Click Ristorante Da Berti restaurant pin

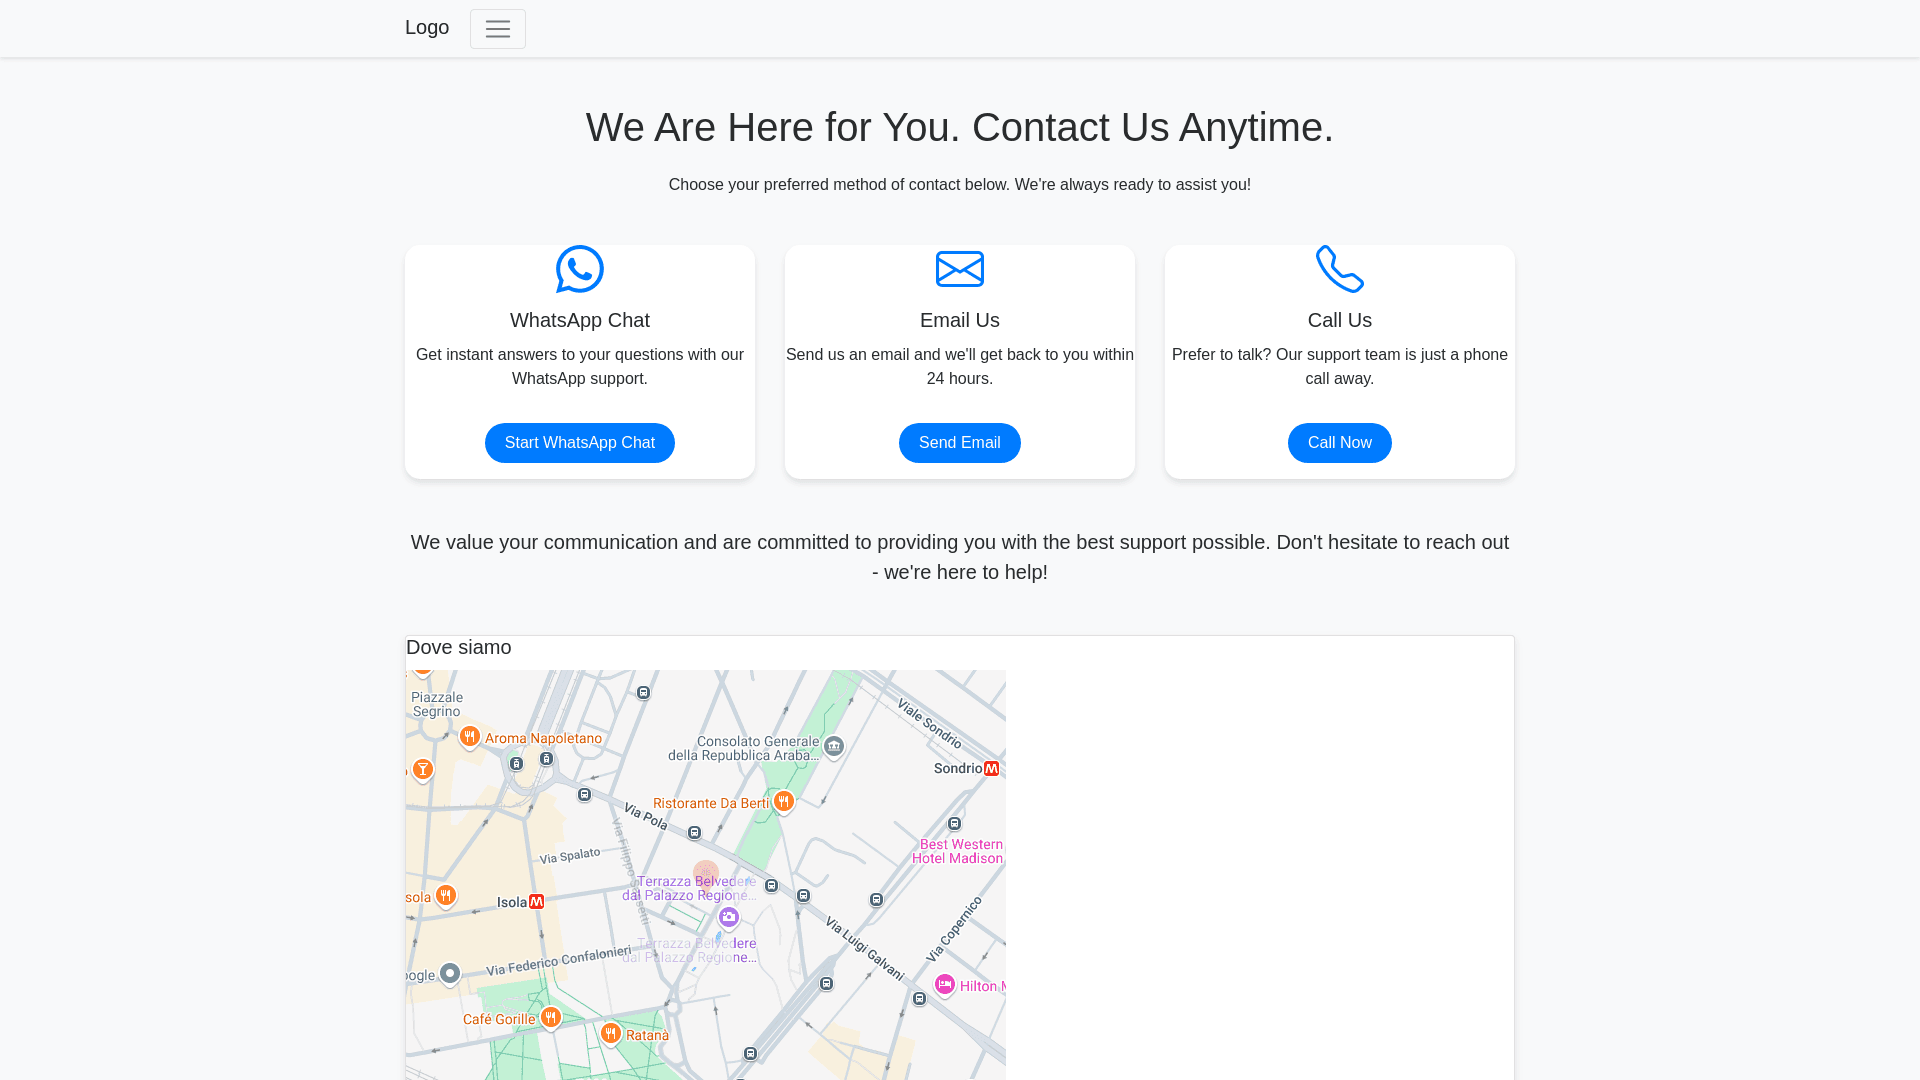[x=784, y=801]
